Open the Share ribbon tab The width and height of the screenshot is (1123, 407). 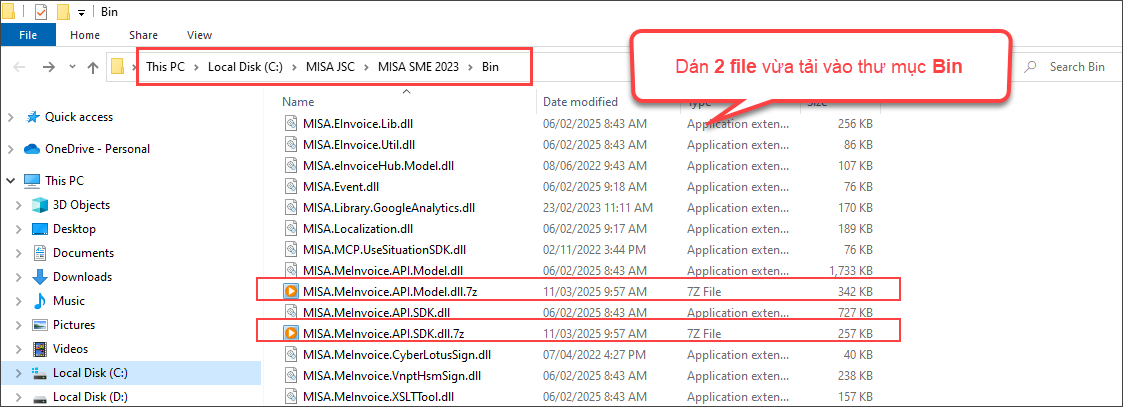coord(143,35)
